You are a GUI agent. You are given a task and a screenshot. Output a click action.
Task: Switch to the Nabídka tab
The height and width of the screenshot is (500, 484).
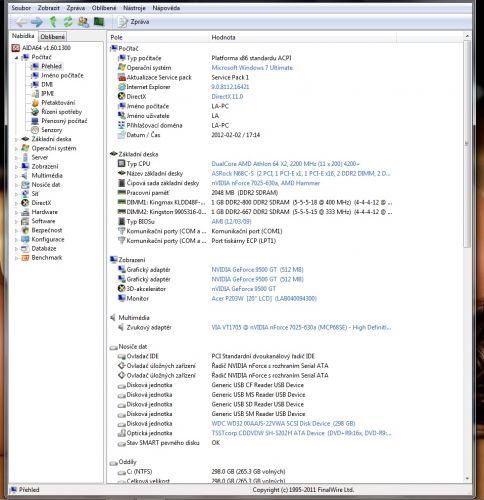[x=23, y=36]
